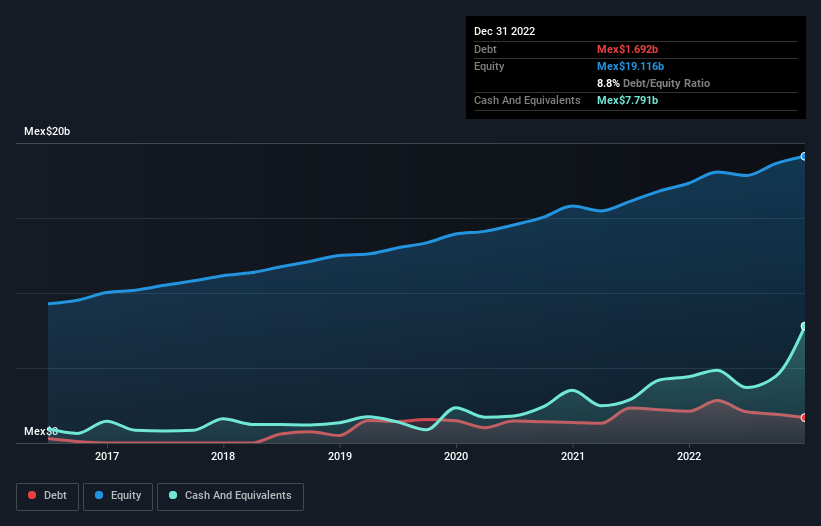
Task: Click the 2021 x-axis label
Action: 573,456
